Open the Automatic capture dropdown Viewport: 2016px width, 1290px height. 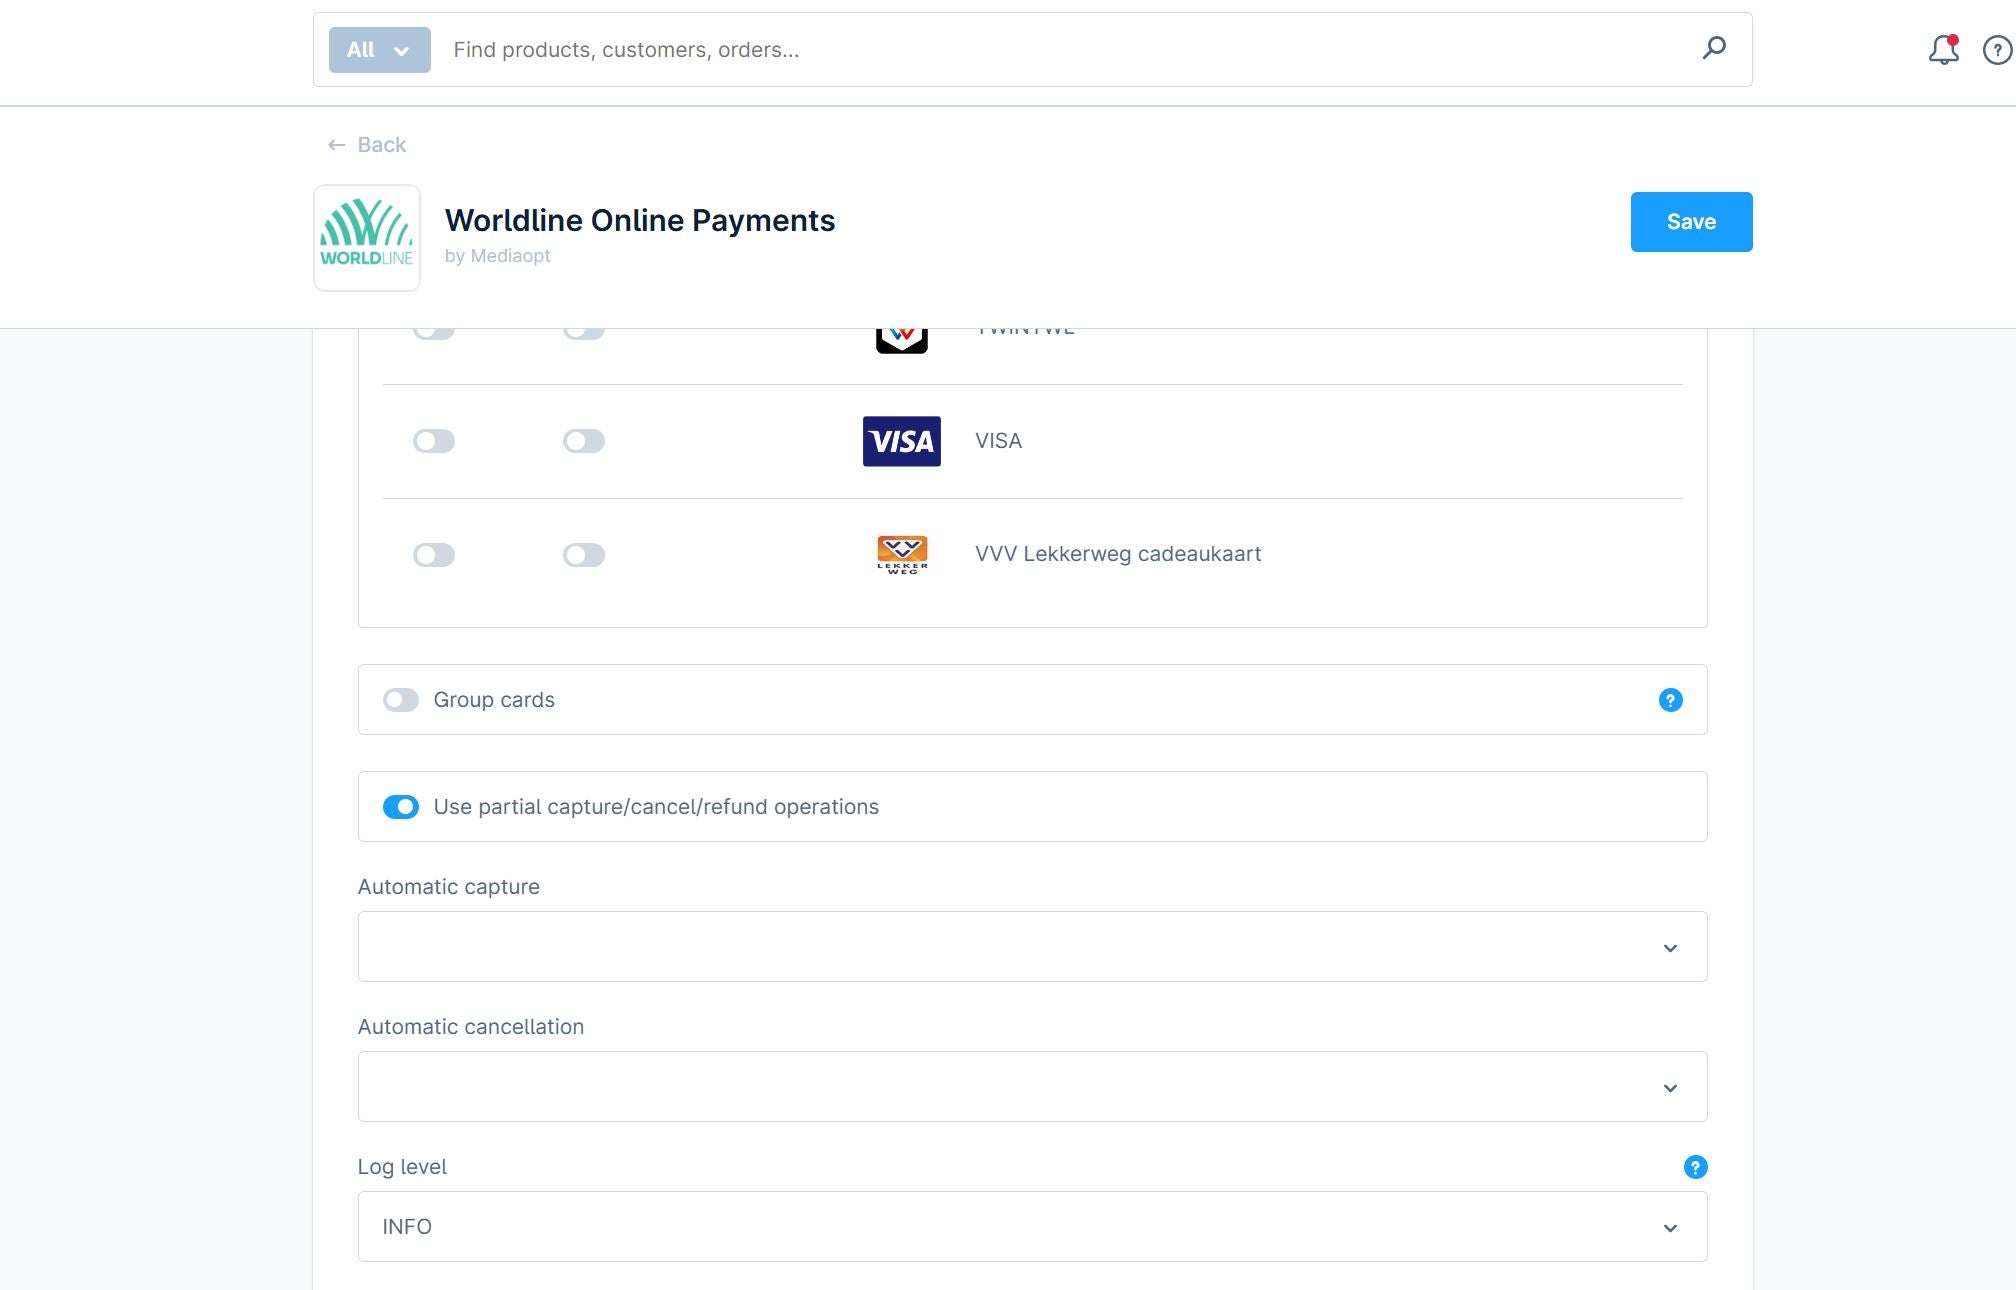[x=1032, y=947]
